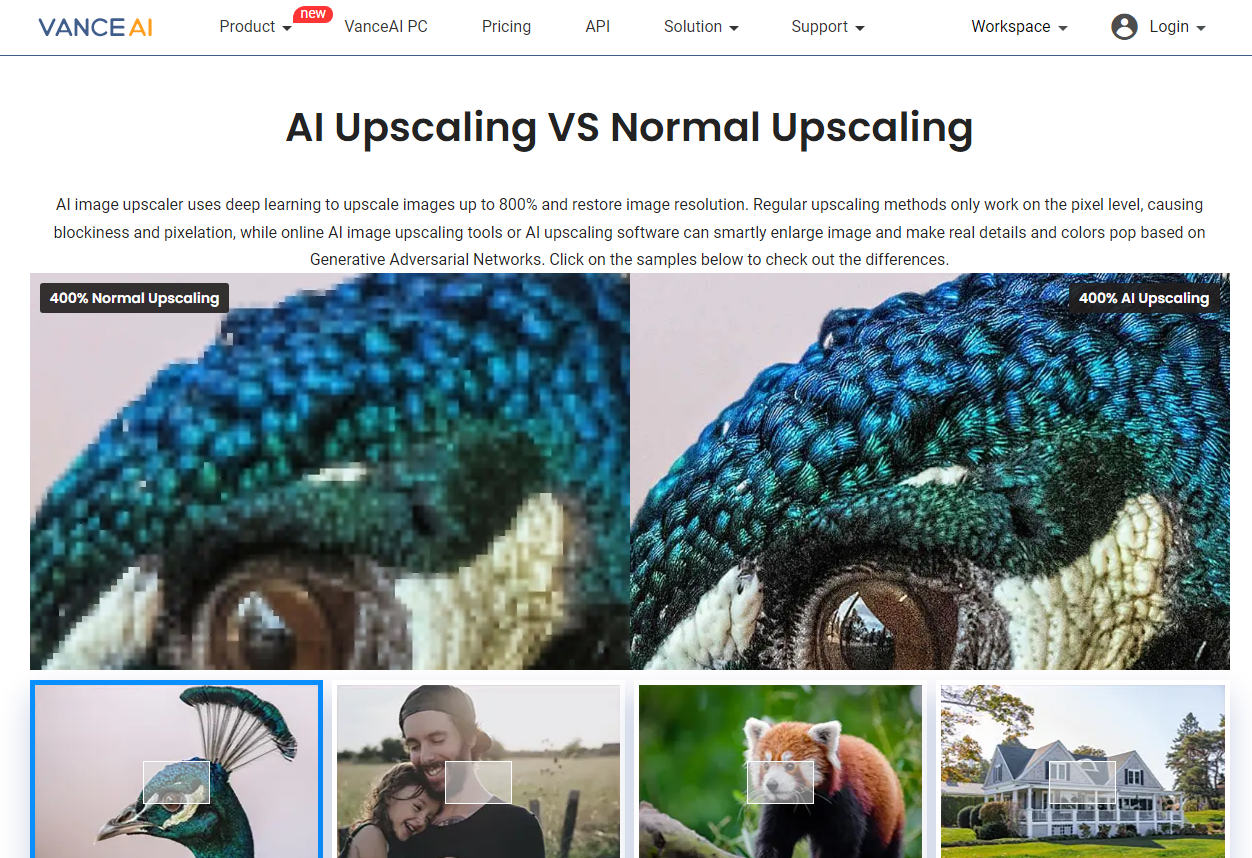Click the 400% Normal Upscaling label

tap(134, 298)
